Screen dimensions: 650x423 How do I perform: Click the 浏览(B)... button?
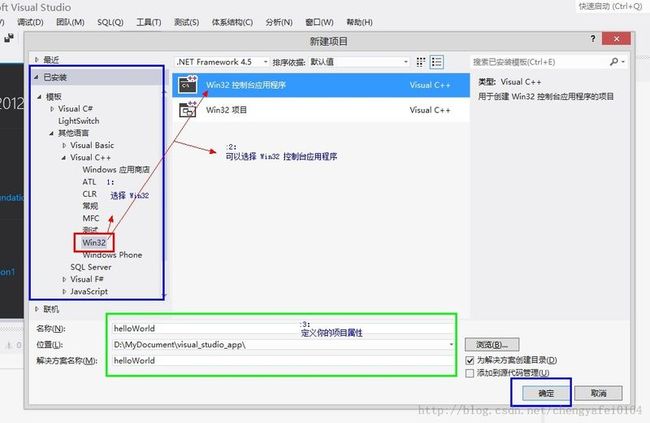(492, 345)
